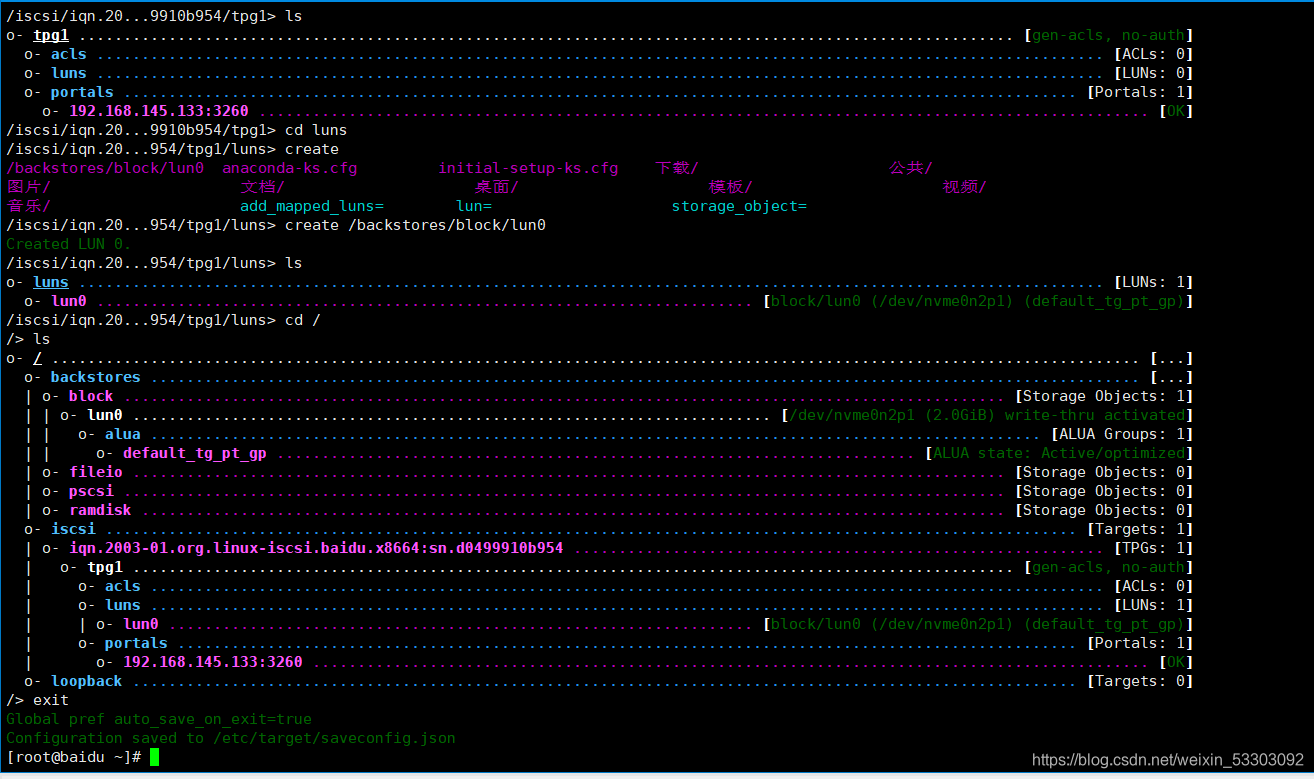
Task: Click the green terminal cursor block
Action: click(x=154, y=757)
